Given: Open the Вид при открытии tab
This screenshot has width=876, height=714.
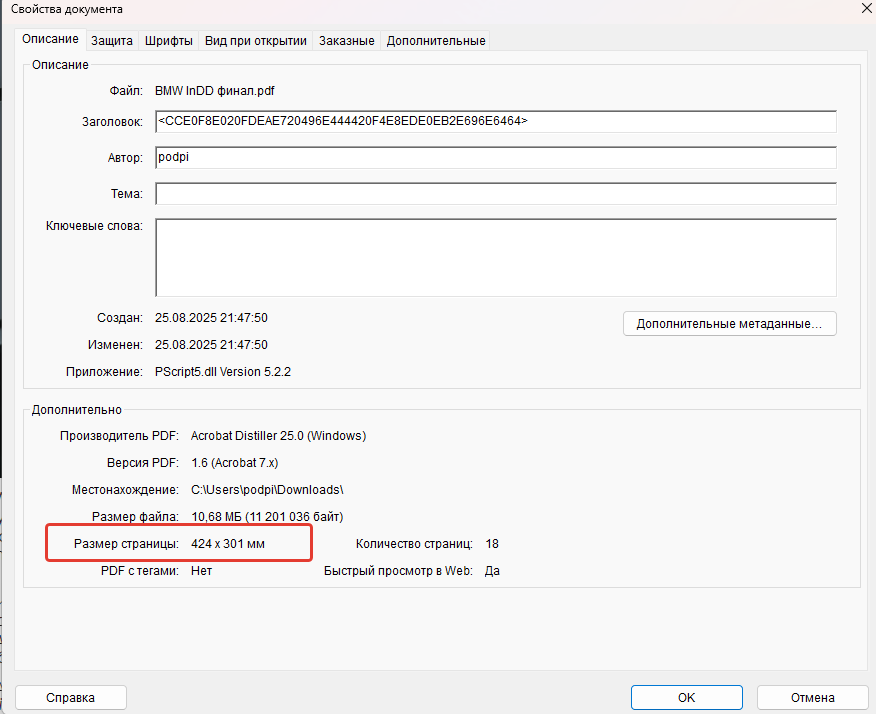Looking at the screenshot, I should click(x=256, y=41).
